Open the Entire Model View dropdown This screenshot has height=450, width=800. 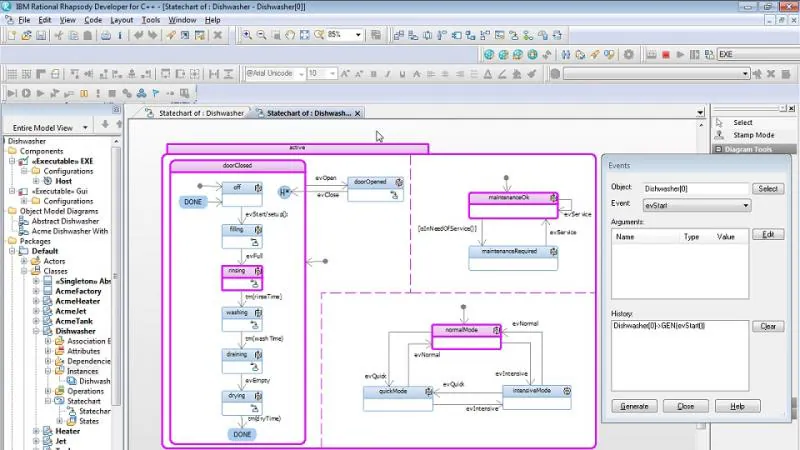tap(85, 128)
